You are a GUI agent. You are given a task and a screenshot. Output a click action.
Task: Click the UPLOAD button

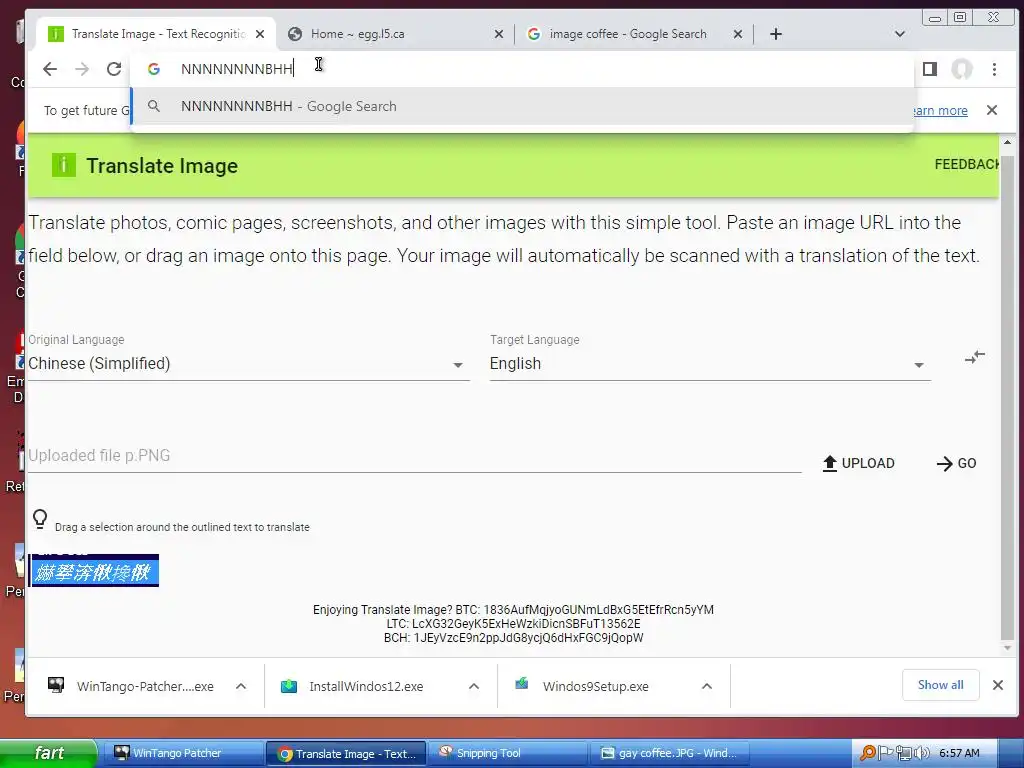click(858, 463)
